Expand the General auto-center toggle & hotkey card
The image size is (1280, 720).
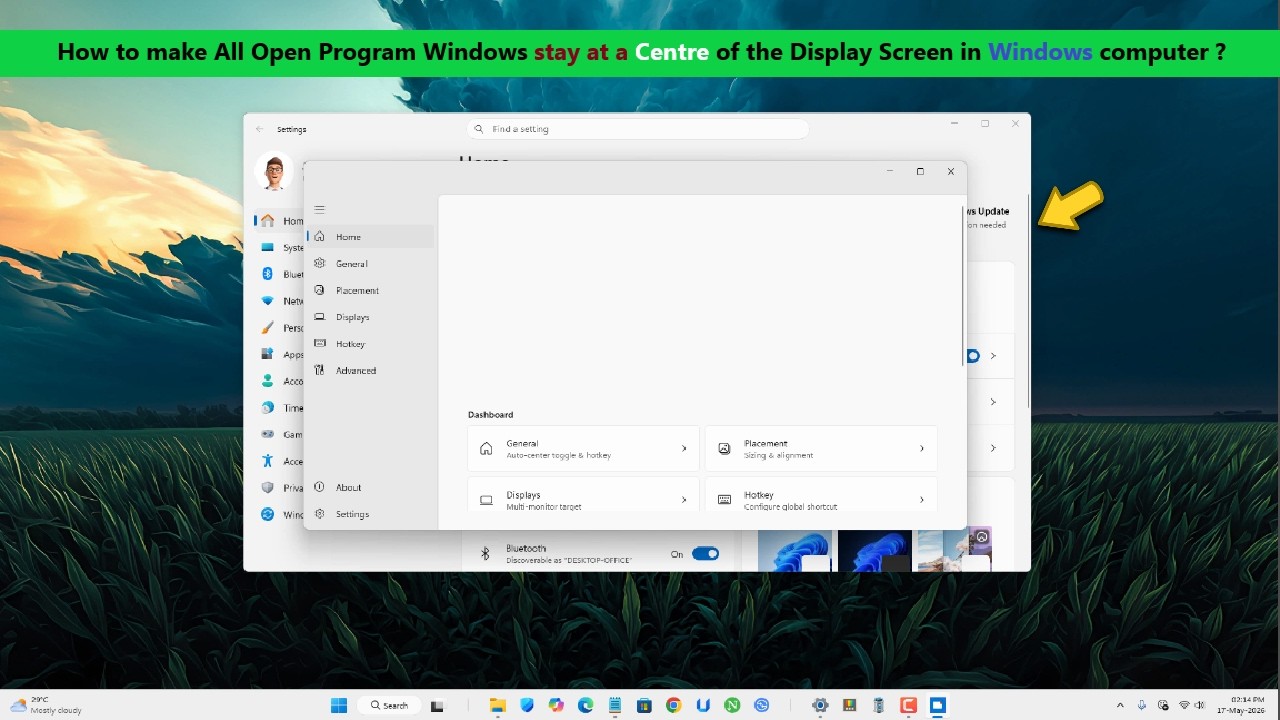tap(583, 449)
